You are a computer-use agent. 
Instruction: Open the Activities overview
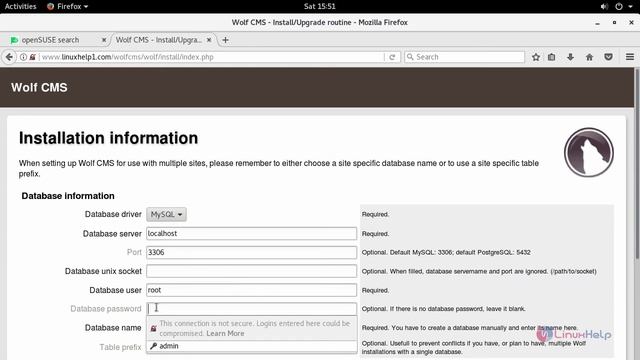(20, 7)
